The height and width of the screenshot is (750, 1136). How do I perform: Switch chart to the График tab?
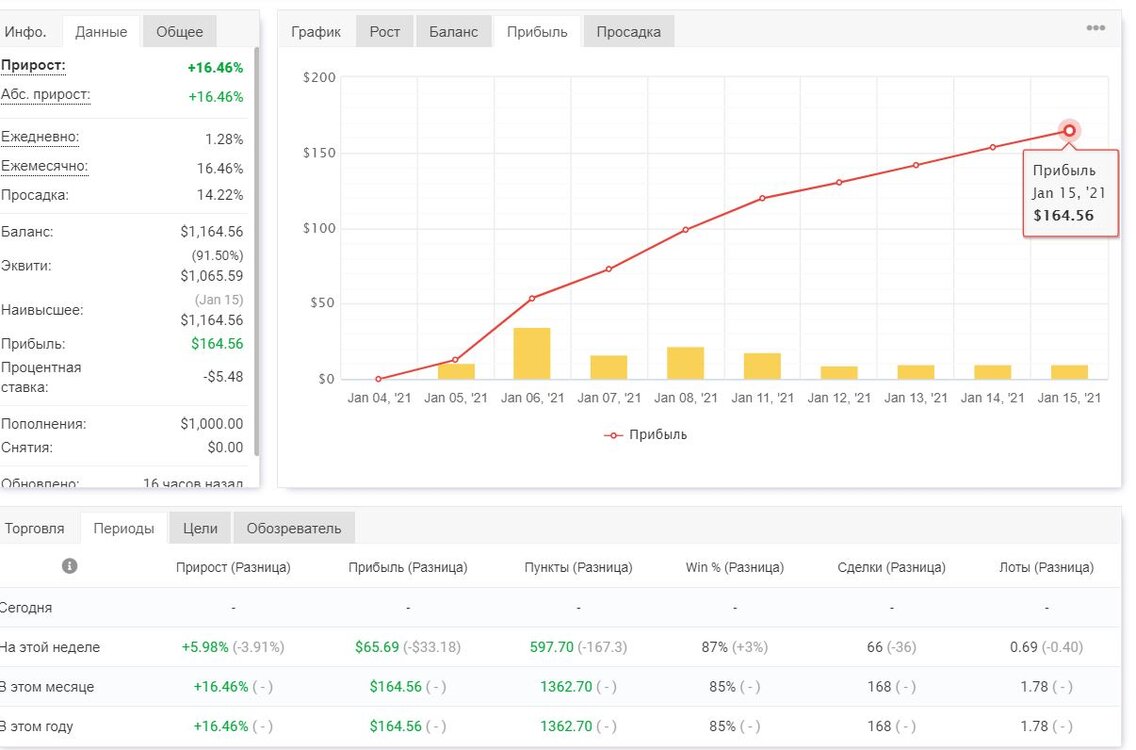[316, 32]
